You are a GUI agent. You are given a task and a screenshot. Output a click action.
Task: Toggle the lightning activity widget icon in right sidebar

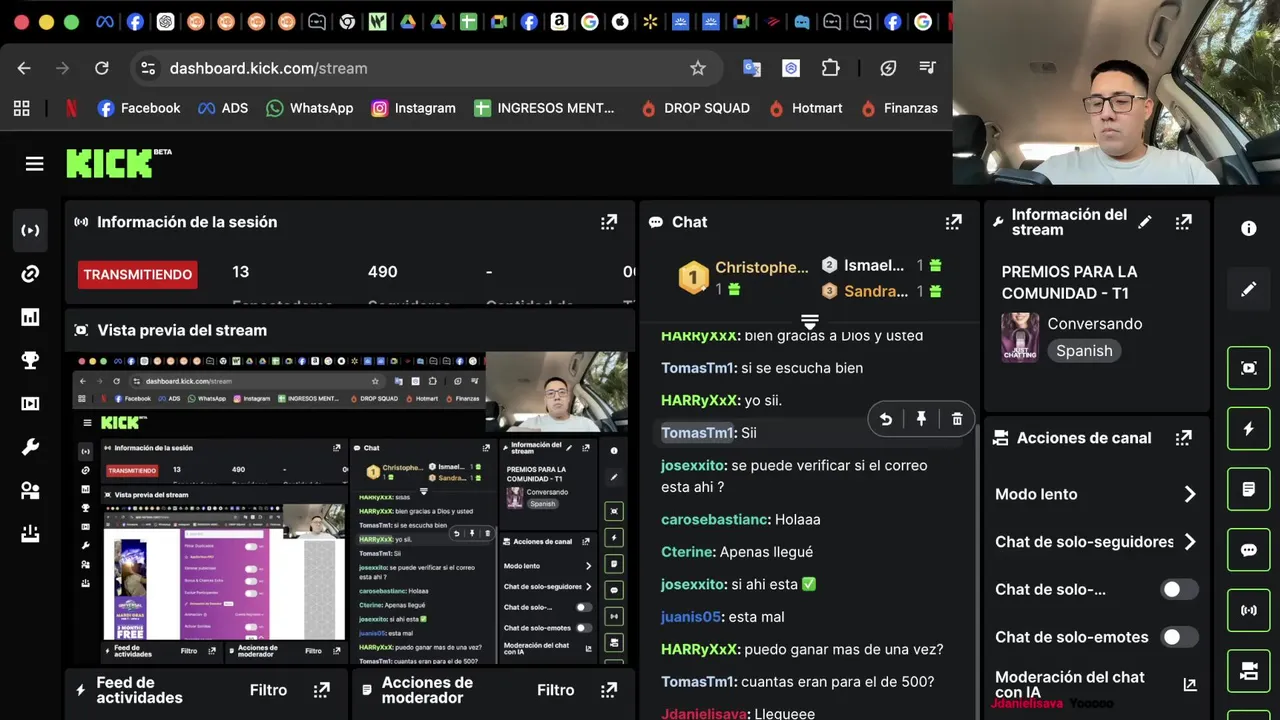[1249, 429]
